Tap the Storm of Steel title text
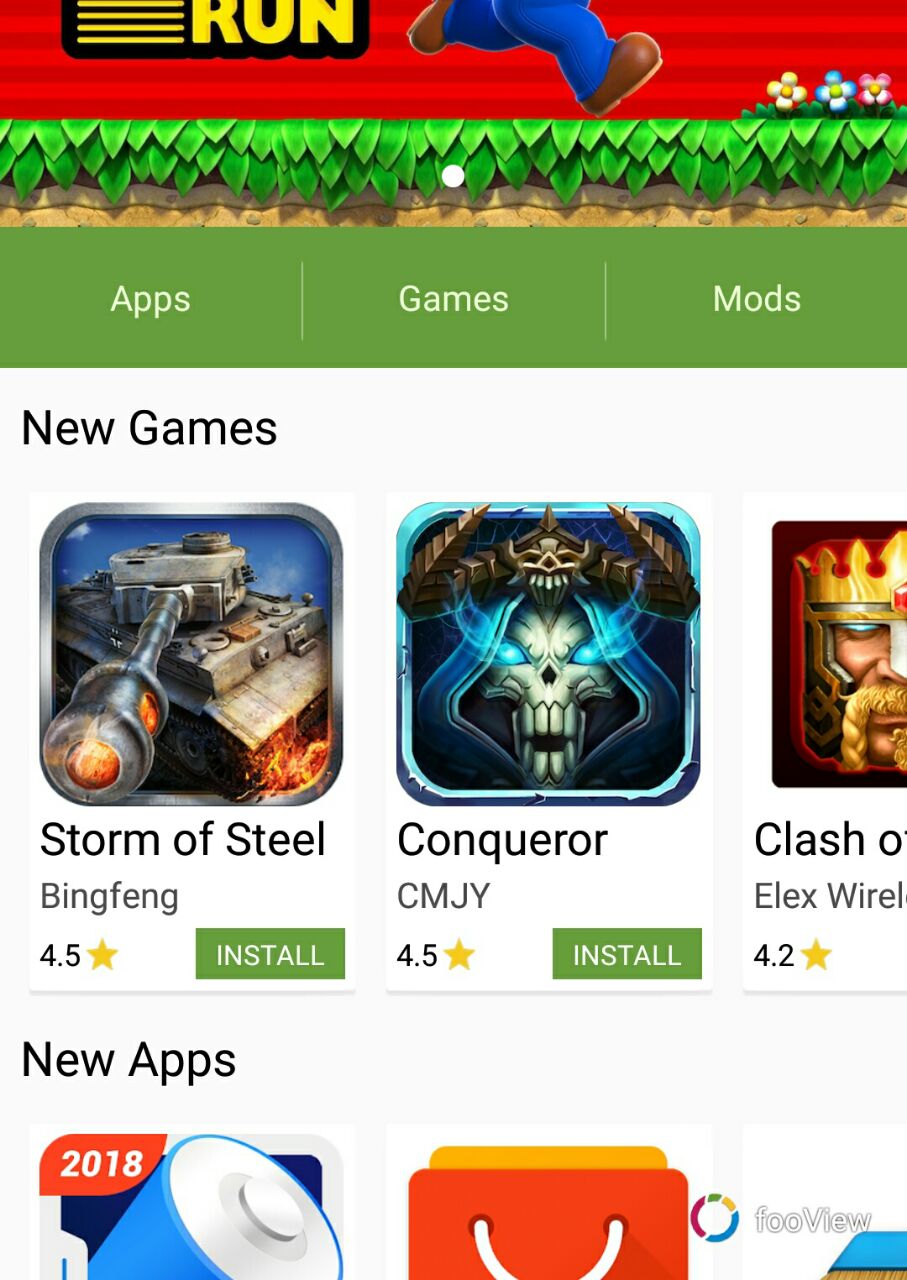The width and height of the screenshot is (907, 1280). [x=183, y=840]
